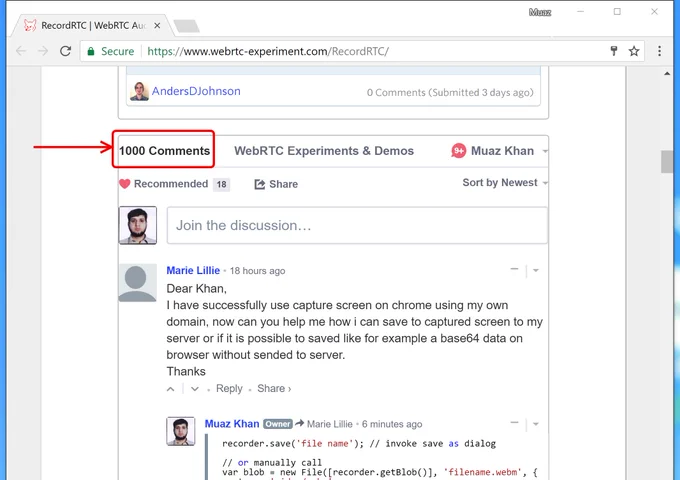Image resolution: width=680 pixels, height=480 pixels.
Task: Click '18 hours ago' timestamp
Action: click(x=257, y=271)
